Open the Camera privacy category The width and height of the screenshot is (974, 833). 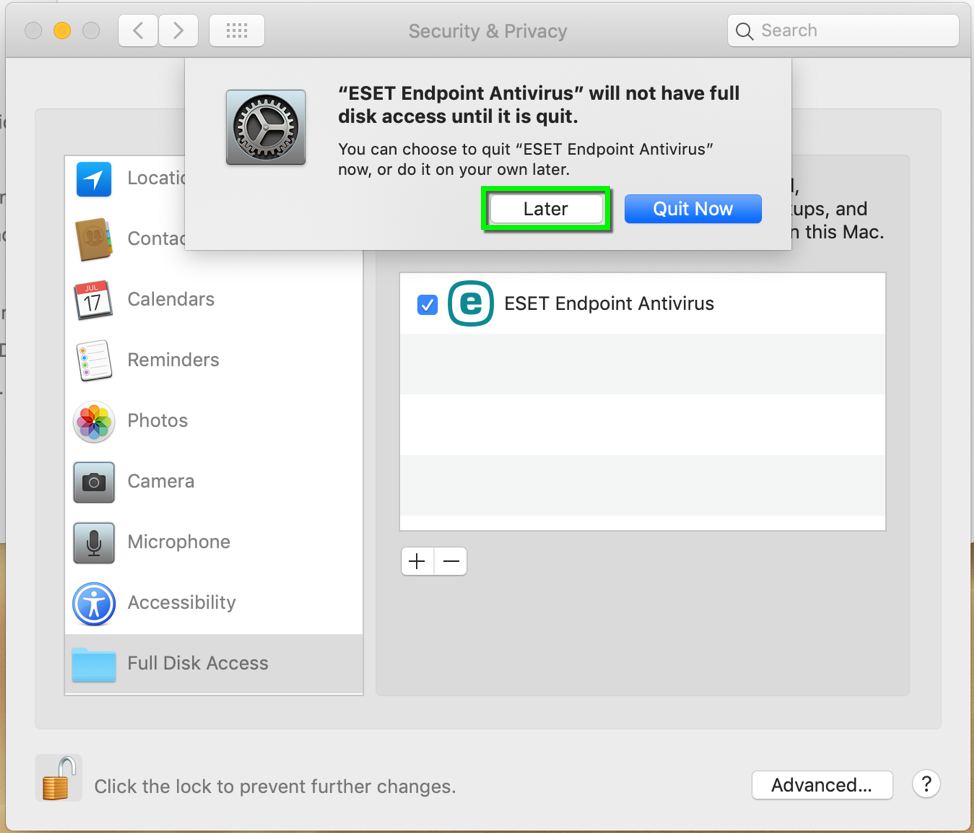[x=214, y=482]
